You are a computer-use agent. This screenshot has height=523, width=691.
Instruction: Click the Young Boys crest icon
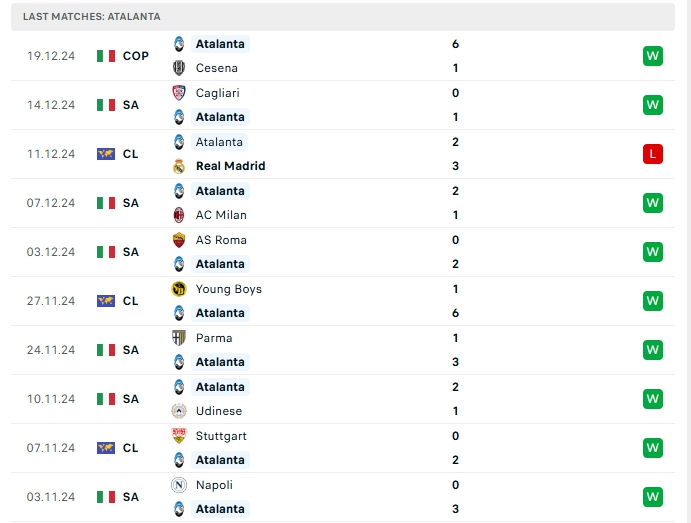(179, 289)
